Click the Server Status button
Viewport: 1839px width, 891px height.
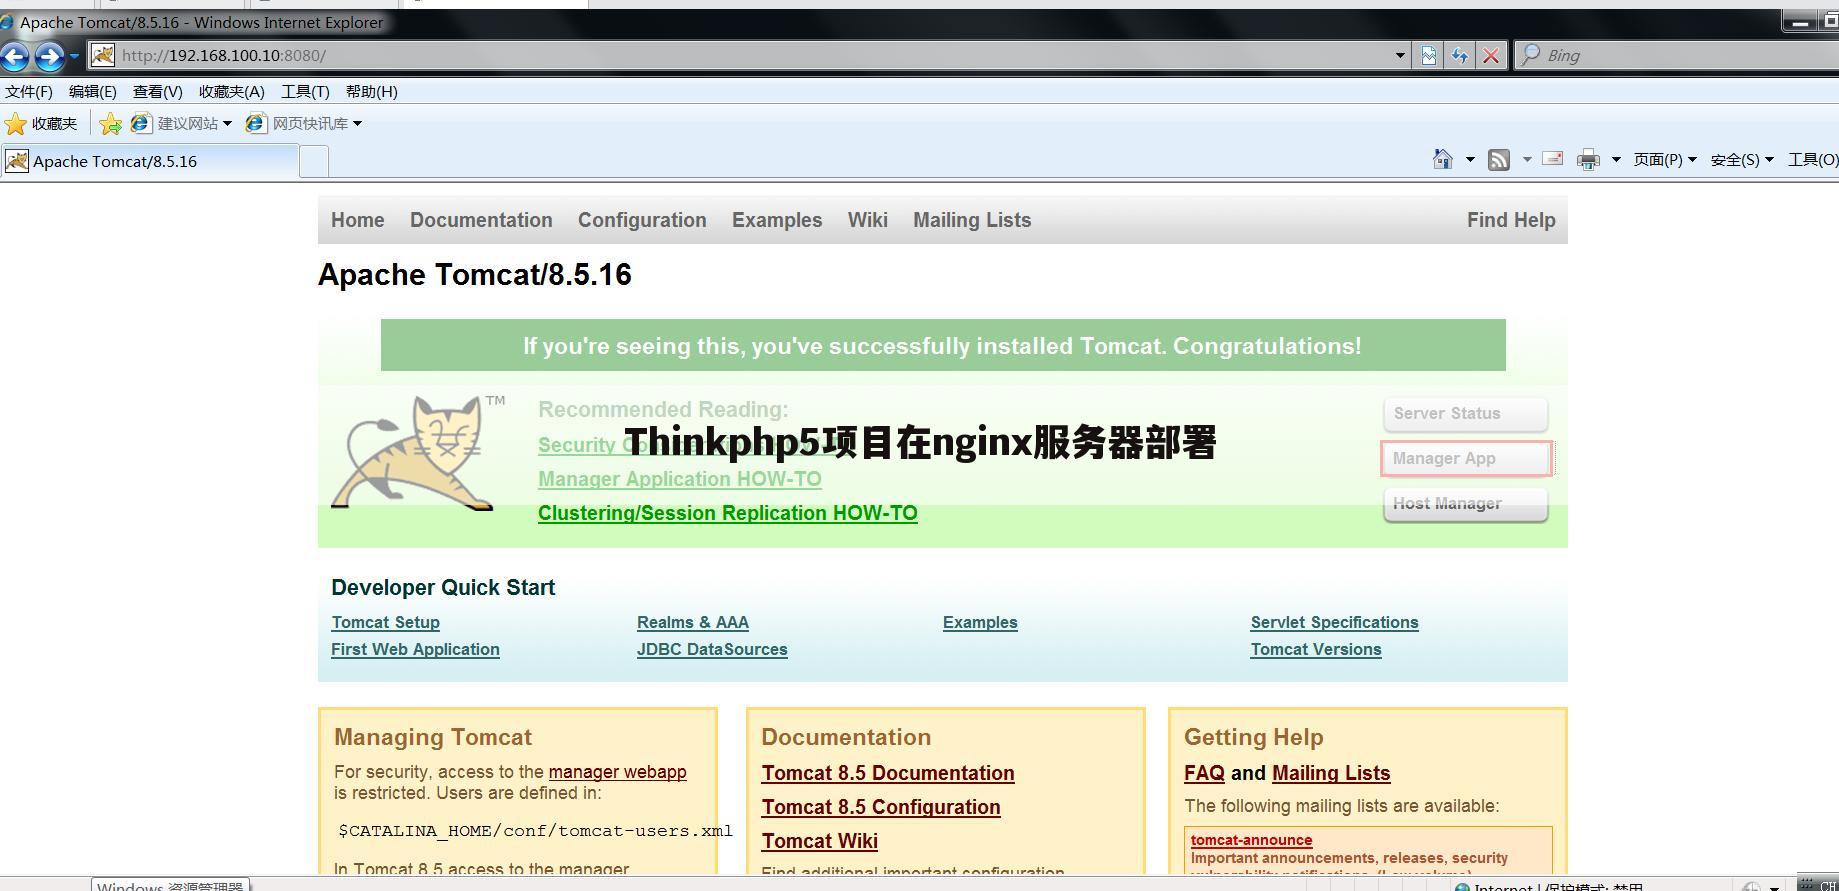[1465, 414]
